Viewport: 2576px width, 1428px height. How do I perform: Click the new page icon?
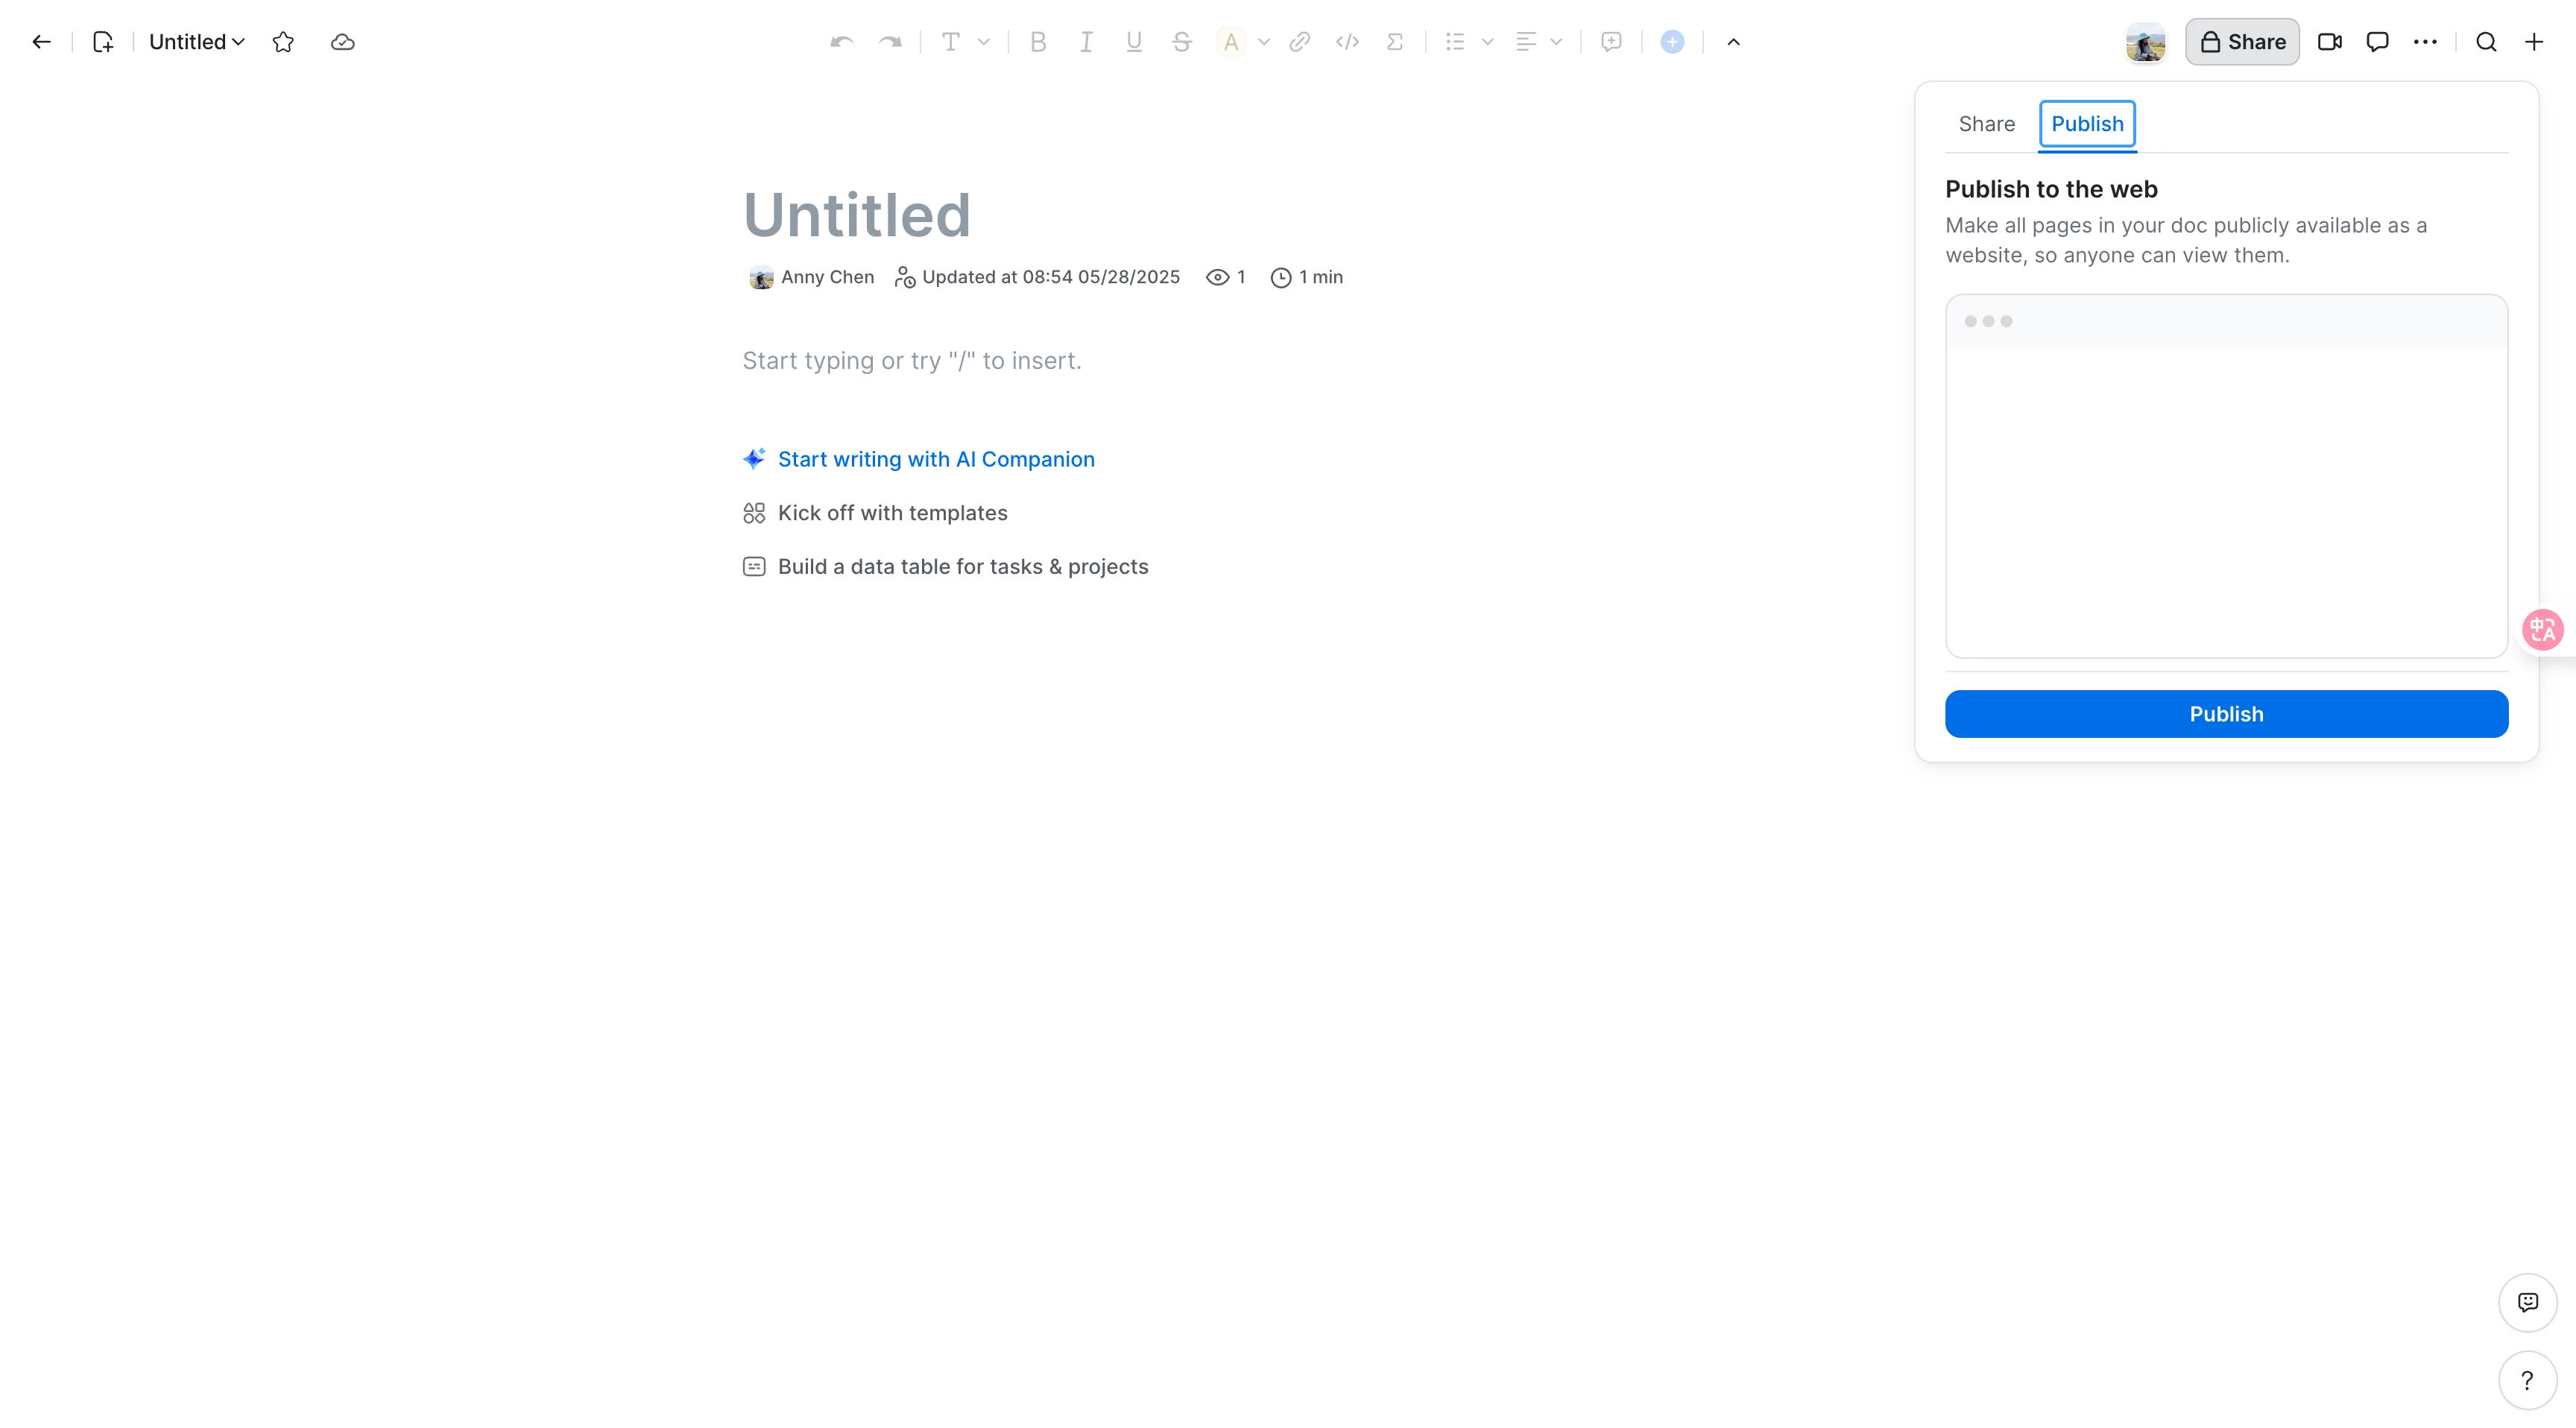pyautogui.click(x=103, y=42)
